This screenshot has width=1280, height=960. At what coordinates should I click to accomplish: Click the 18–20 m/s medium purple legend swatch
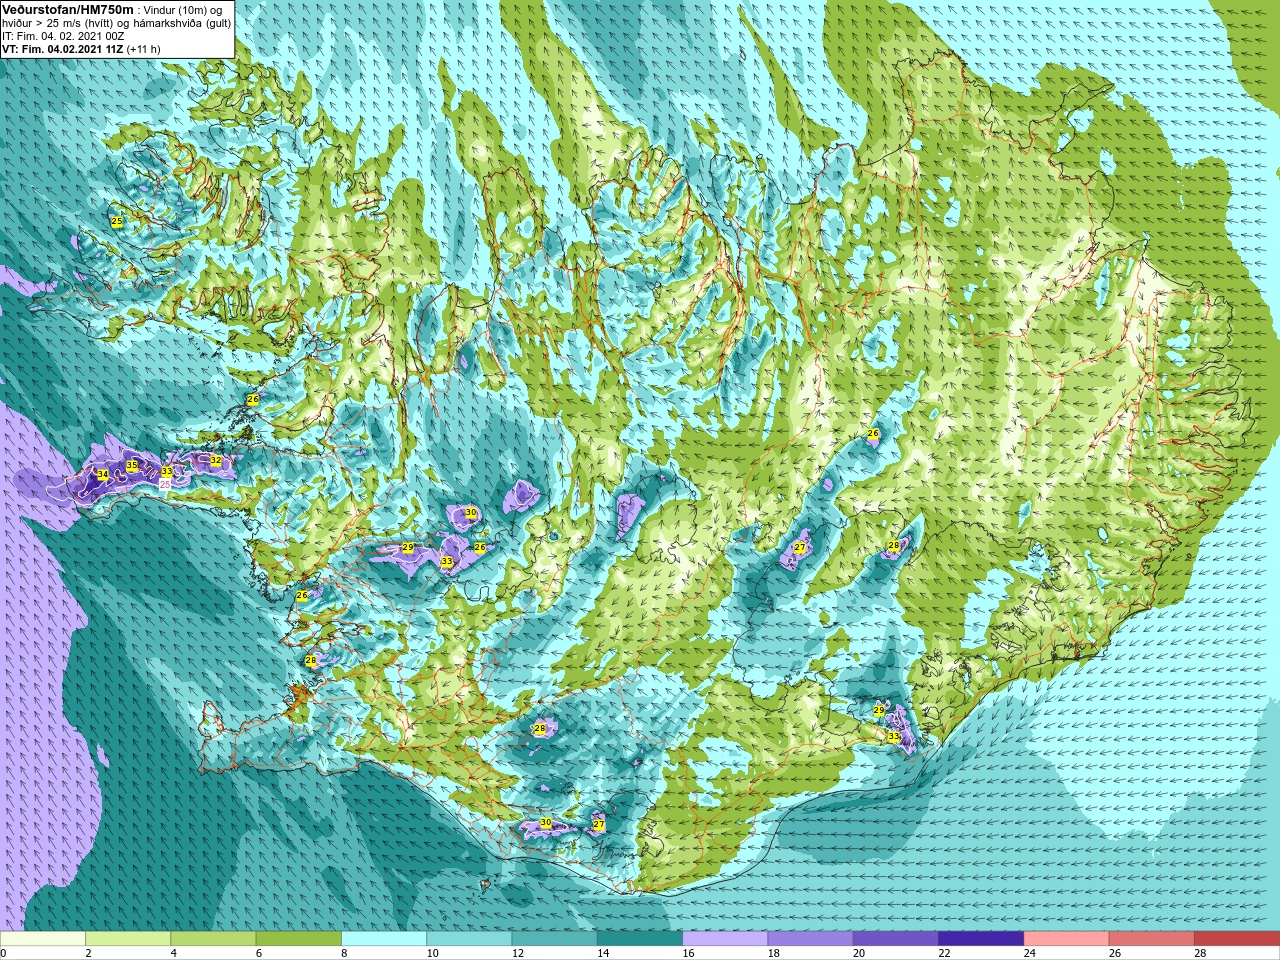810,939
